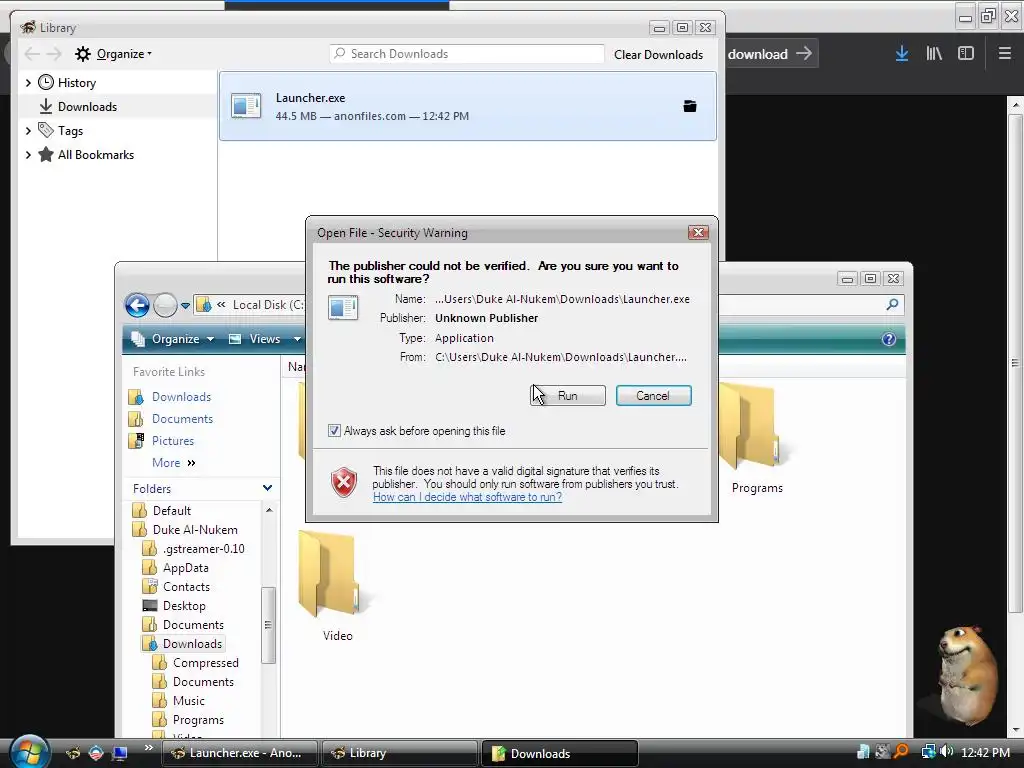Image resolution: width=1024 pixels, height=768 pixels.
Task: Click the orange magnifier tray icon
Action: (901, 752)
